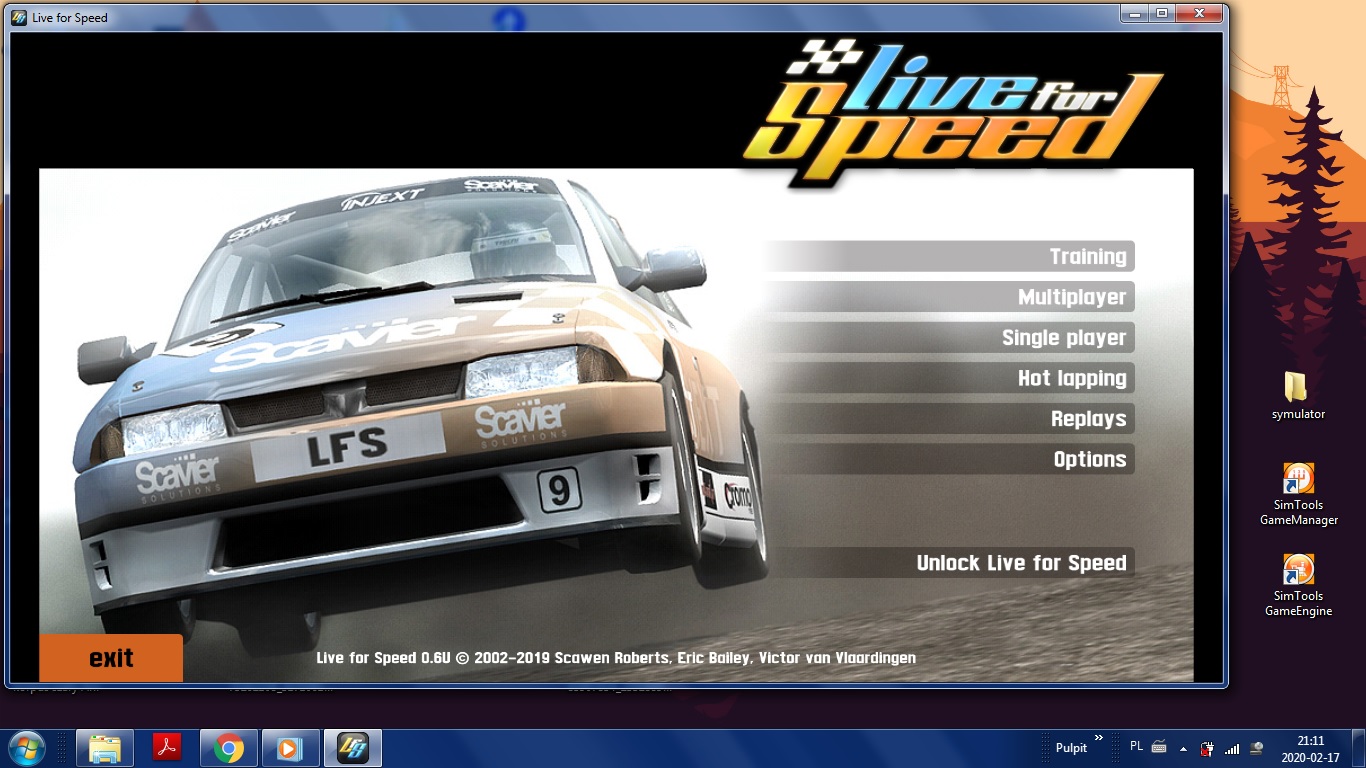Viewport: 1366px width, 768px height.
Task: Click the Live for Speed title bar icon
Action: point(19,17)
